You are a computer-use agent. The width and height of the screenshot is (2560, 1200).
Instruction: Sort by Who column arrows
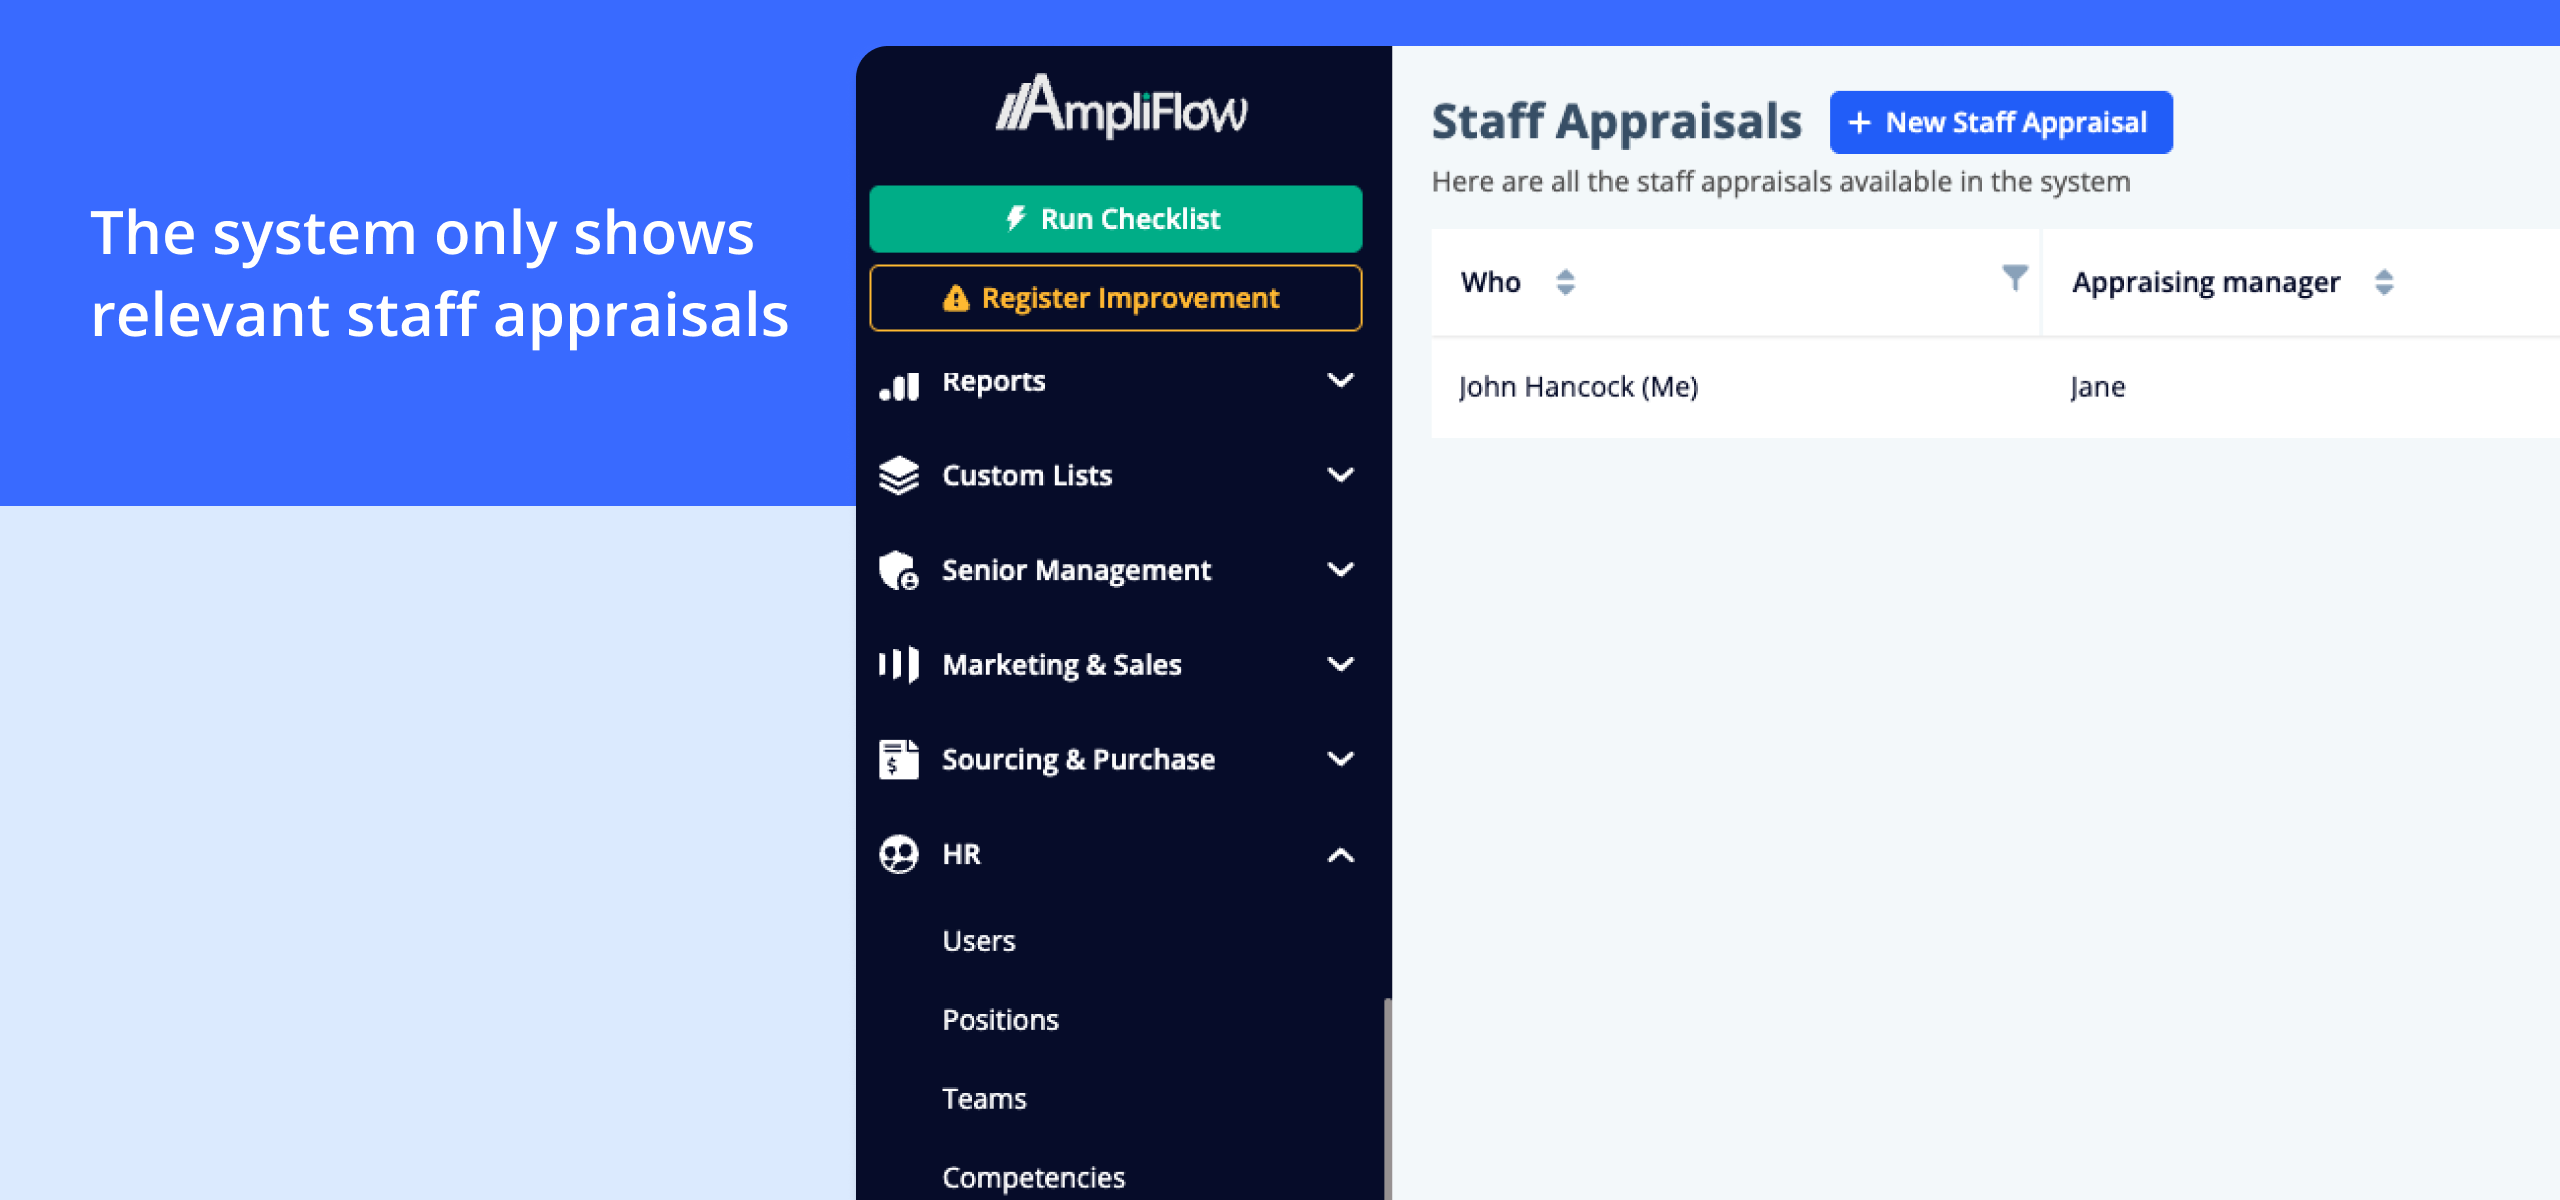[x=1565, y=282]
